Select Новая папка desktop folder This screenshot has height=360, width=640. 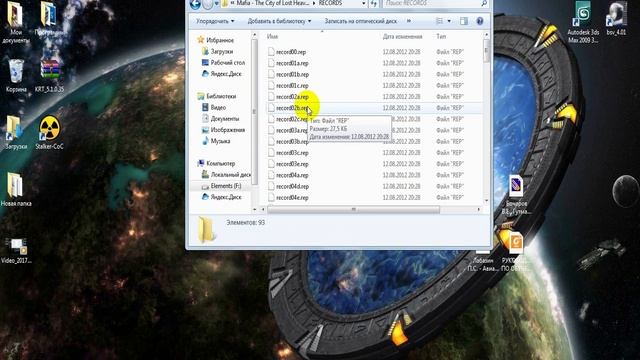pos(16,189)
